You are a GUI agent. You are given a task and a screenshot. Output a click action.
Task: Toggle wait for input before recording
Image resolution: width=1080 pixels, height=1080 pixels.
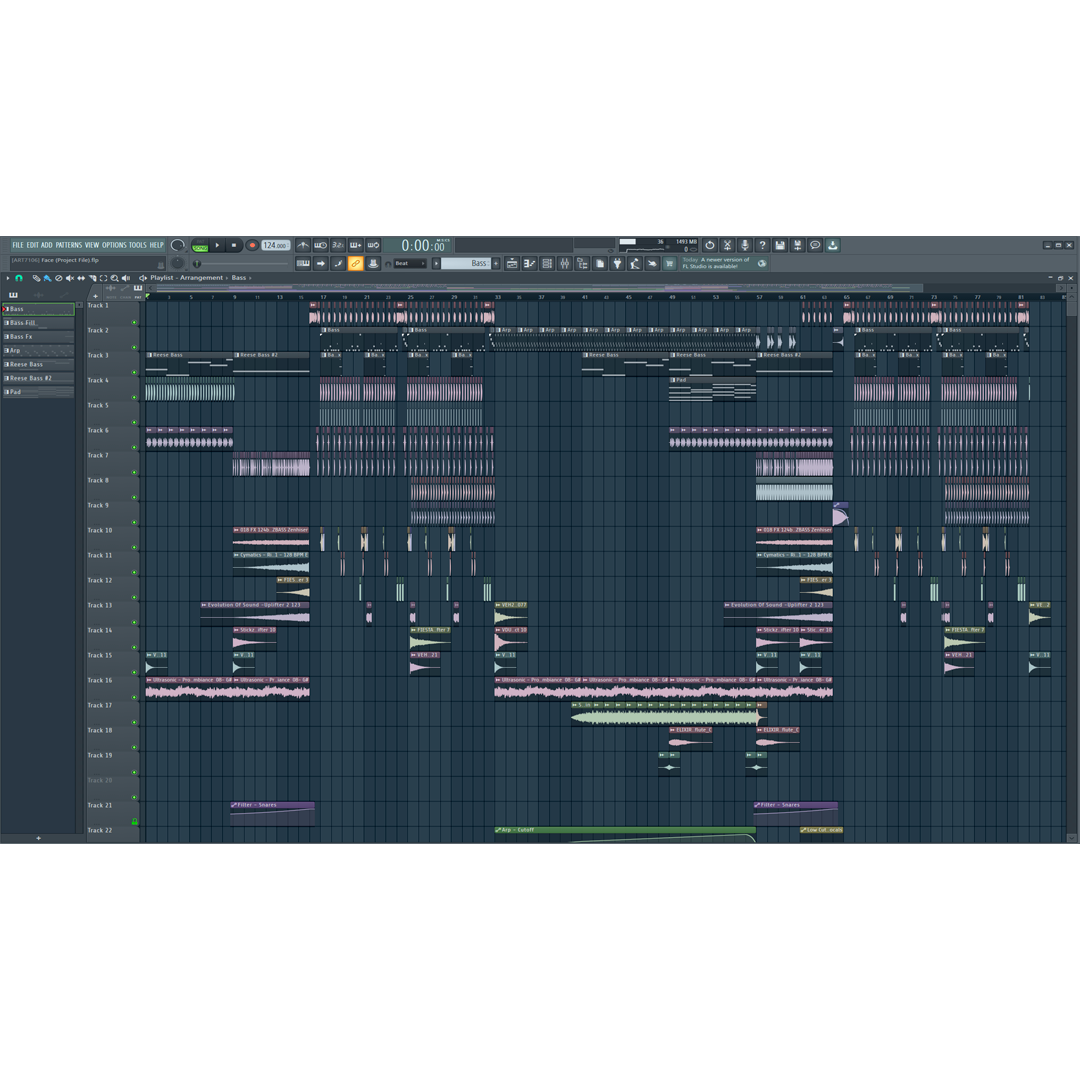[320, 245]
